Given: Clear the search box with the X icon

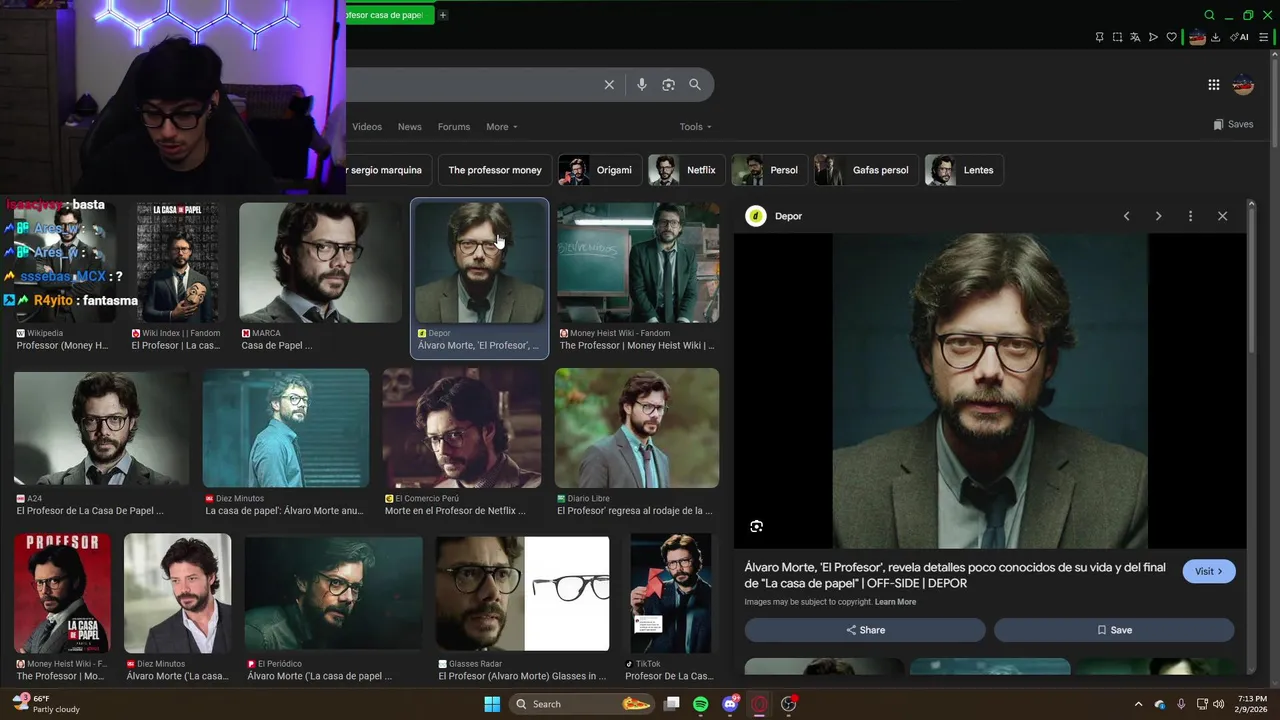Looking at the screenshot, I should tap(609, 85).
